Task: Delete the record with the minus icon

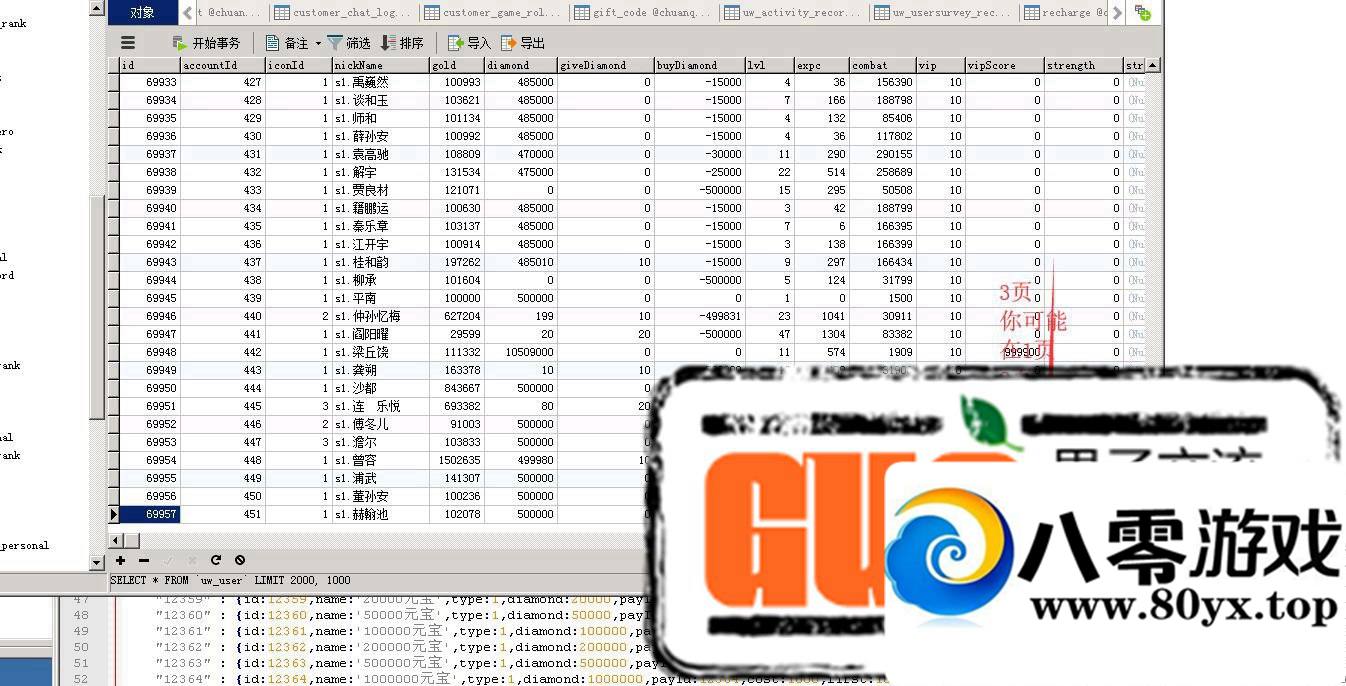Action: click(144, 561)
